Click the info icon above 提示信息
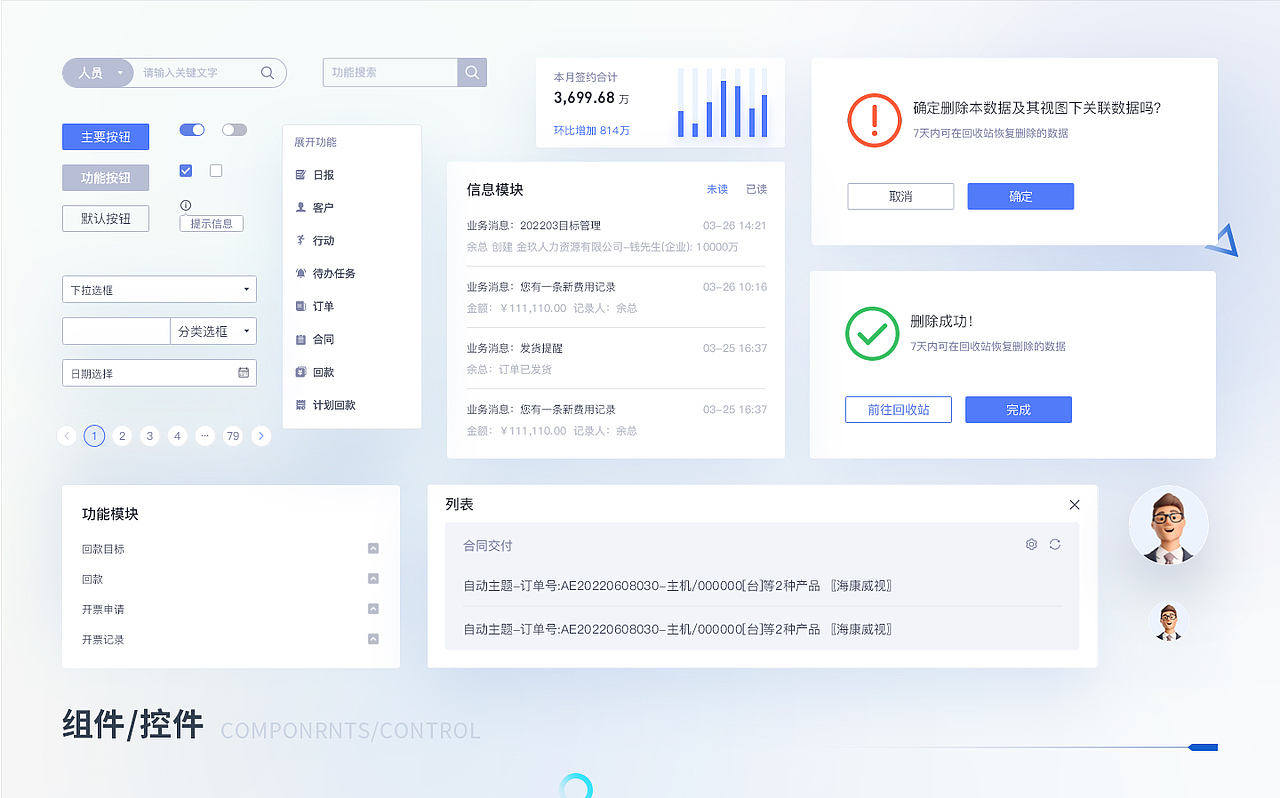Screen dimensions: 1280x798 pyautogui.click(x=185, y=205)
